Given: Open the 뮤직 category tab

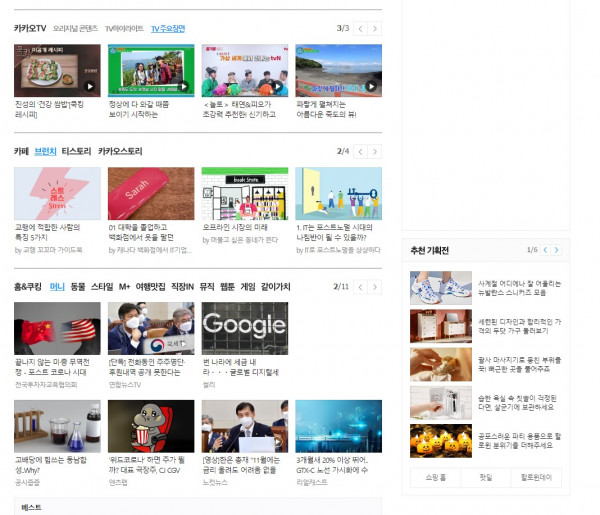Looking at the screenshot, I should (x=207, y=287).
